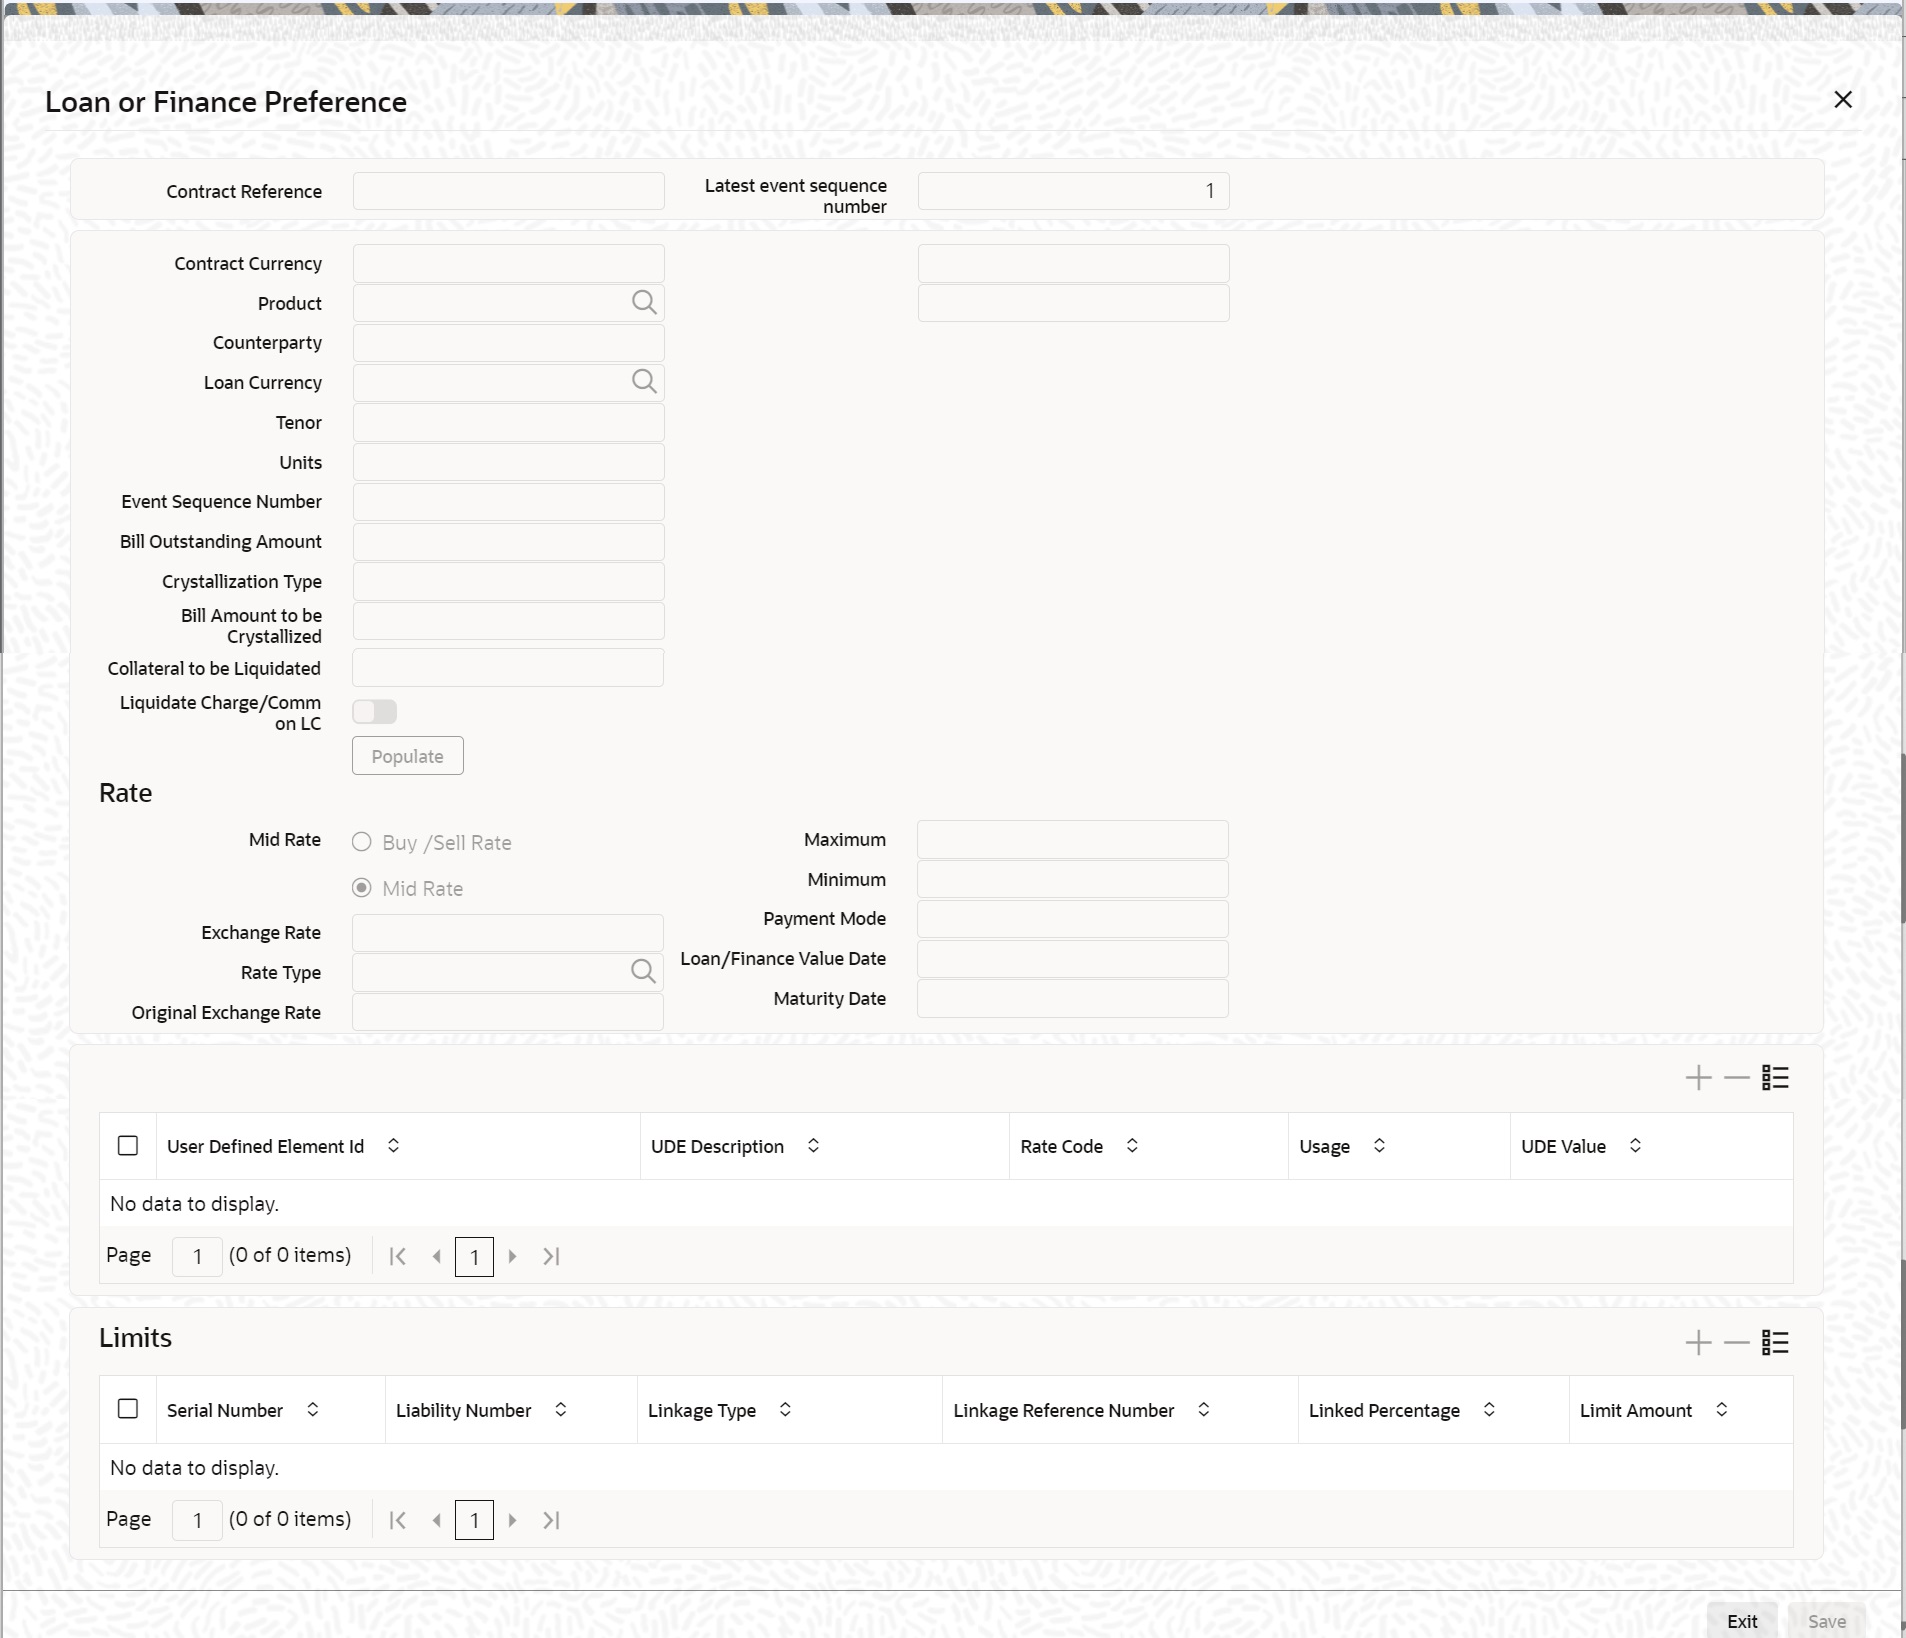Sort by Linked Percentage column
Image resolution: width=1906 pixels, height=1638 pixels.
(x=1489, y=1409)
